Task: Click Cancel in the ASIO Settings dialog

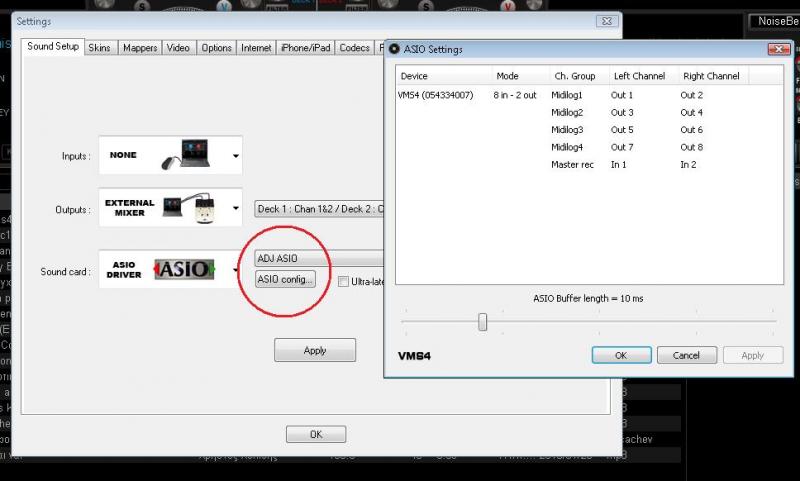Action: click(x=687, y=355)
